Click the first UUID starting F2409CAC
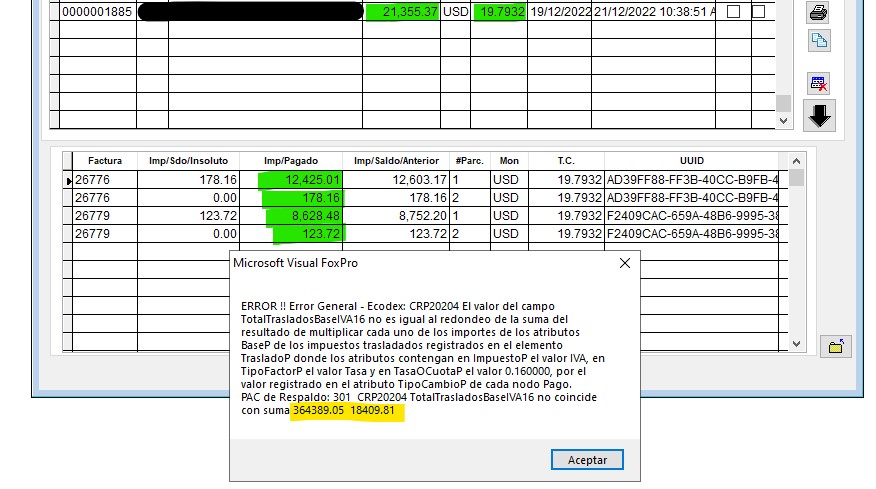The image size is (876, 489). (692, 216)
